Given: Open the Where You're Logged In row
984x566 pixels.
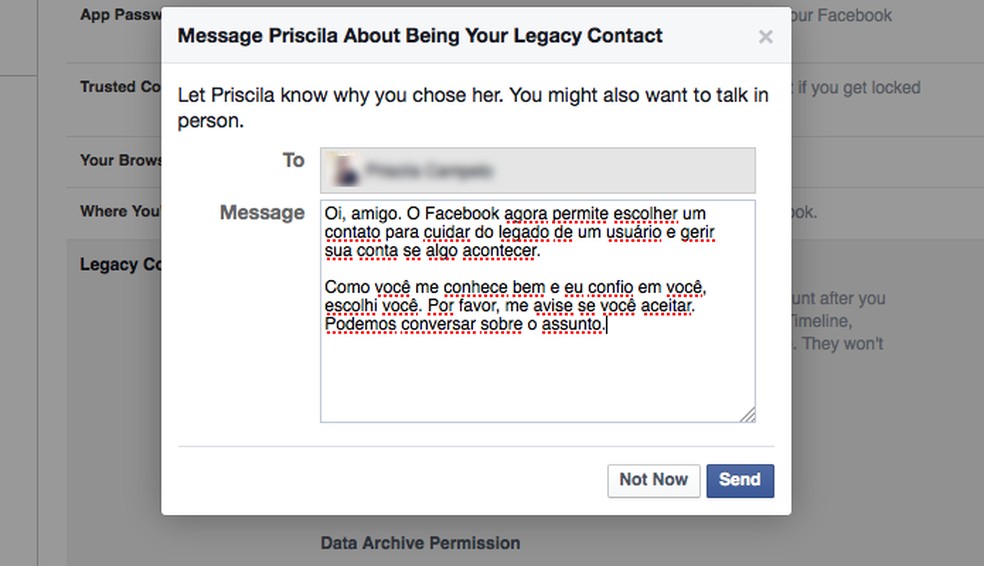Looking at the screenshot, I should tap(118, 211).
